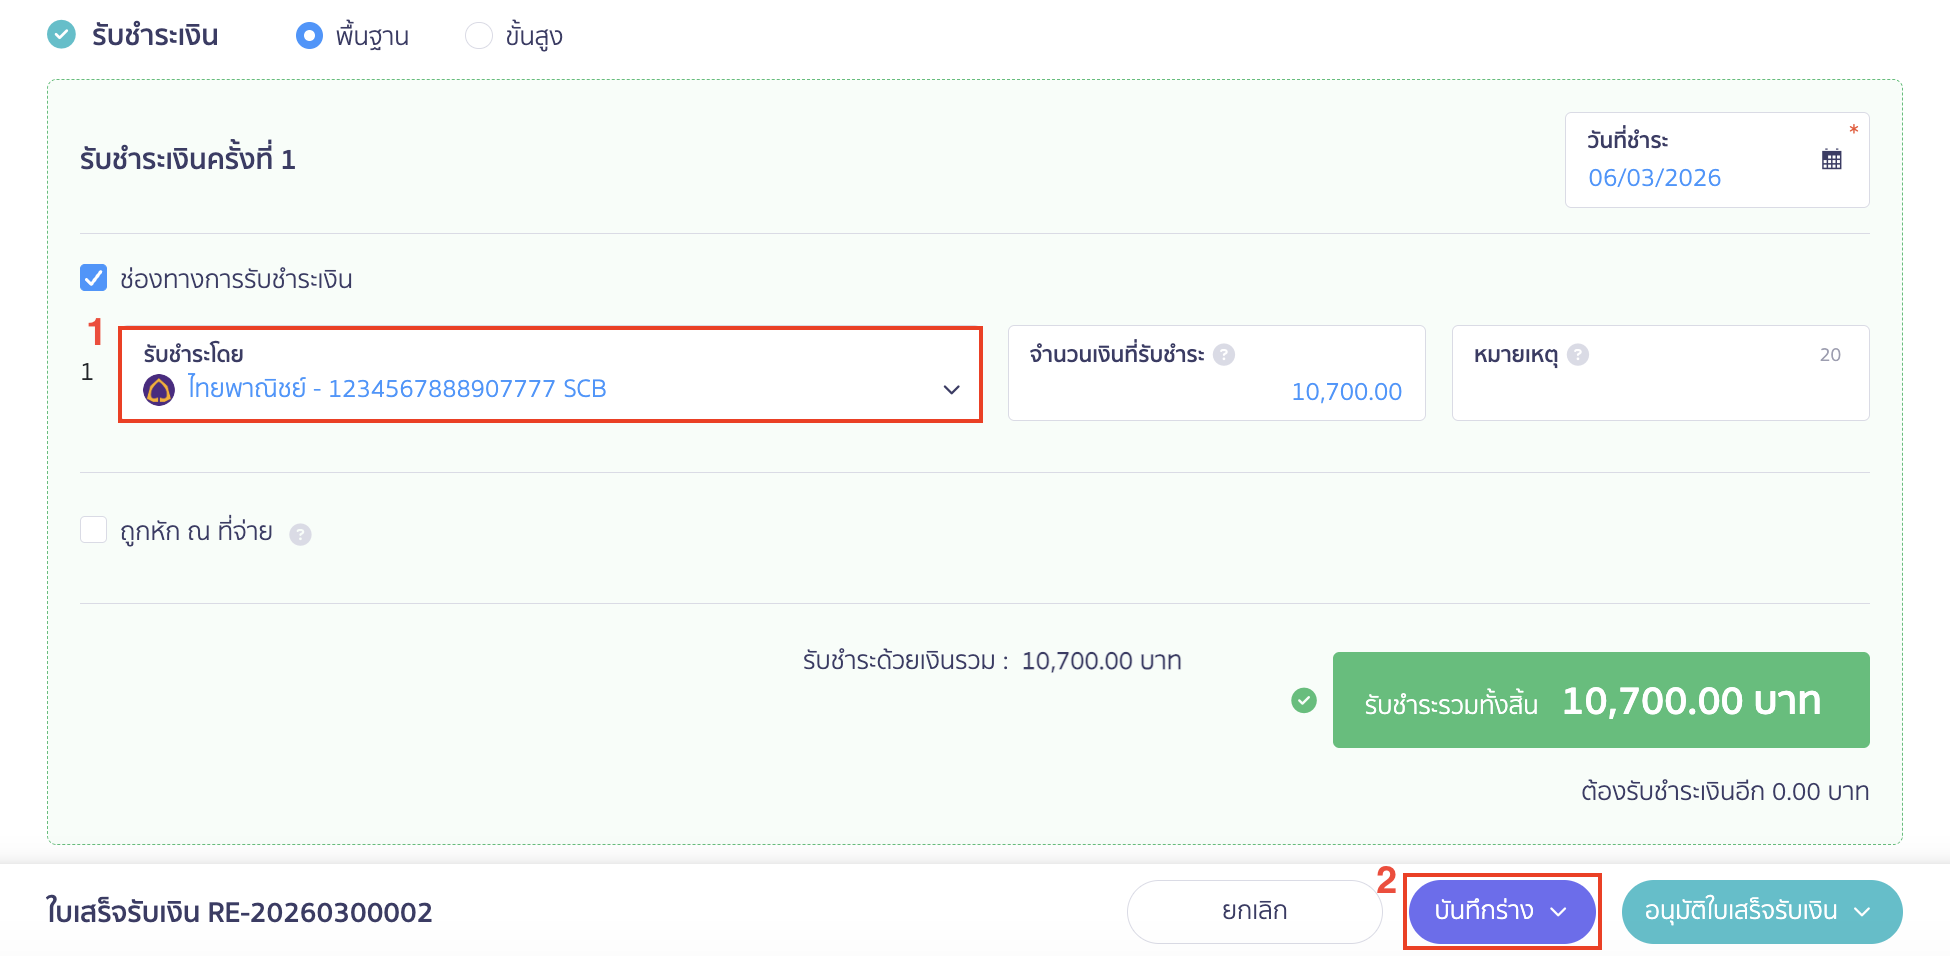The width and height of the screenshot is (1950, 956).
Task: Click help icon beside ถูกหัก ณ ที่จ่าย
Action: [300, 534]
